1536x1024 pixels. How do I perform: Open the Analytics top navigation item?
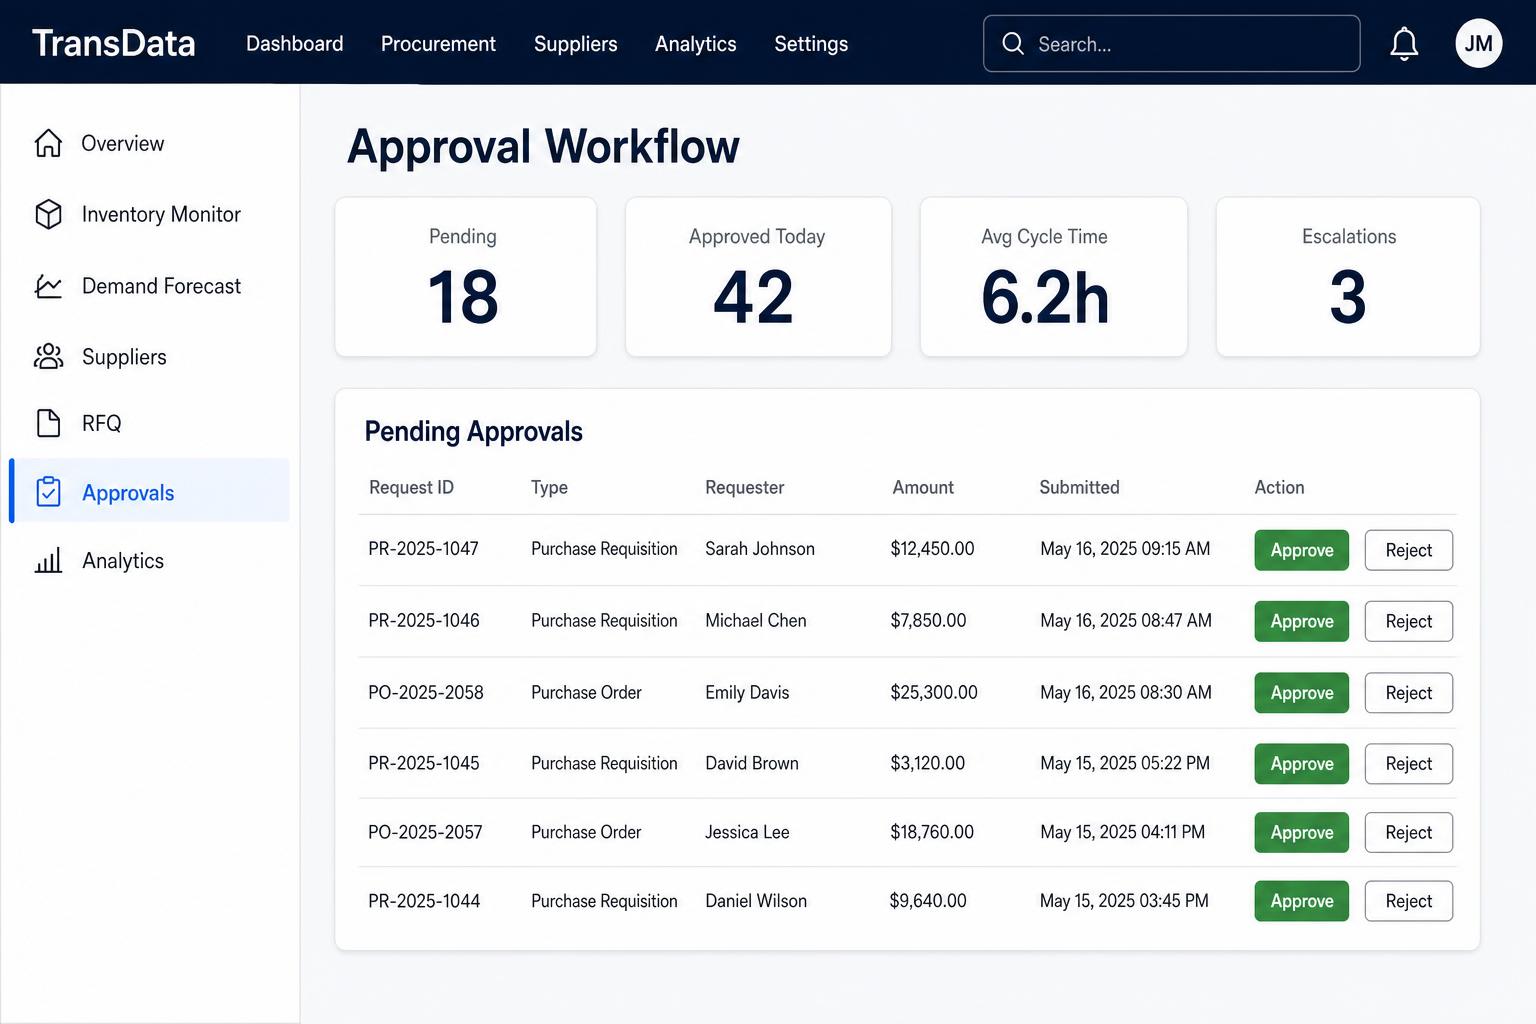(x=695, y=44)
